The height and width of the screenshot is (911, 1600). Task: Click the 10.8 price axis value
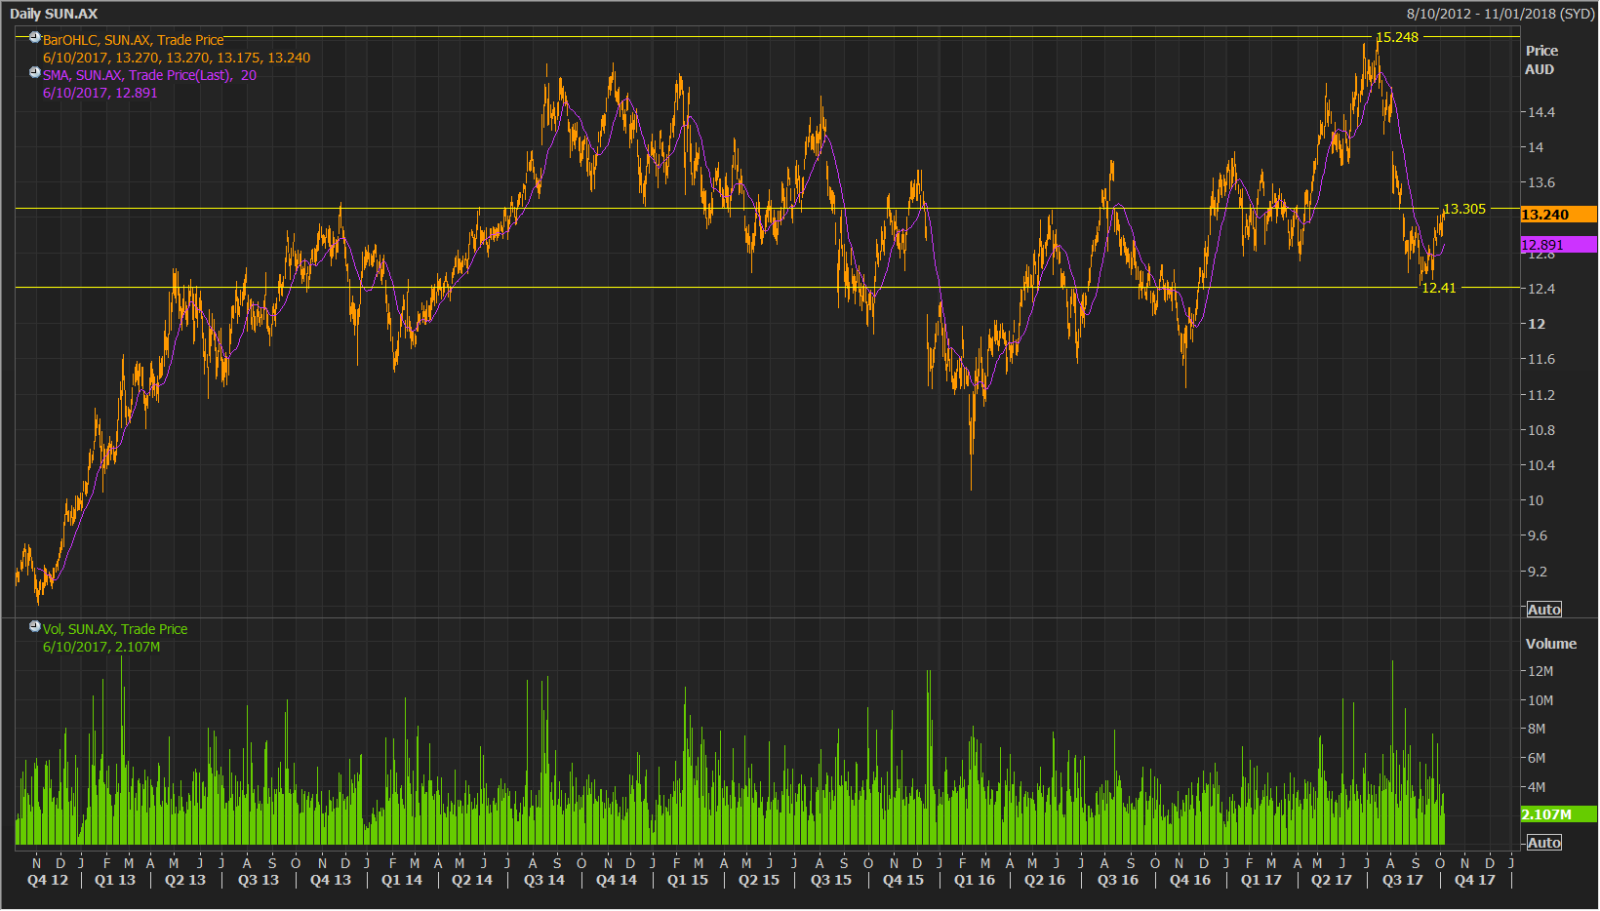click(x=1541, y=430)
